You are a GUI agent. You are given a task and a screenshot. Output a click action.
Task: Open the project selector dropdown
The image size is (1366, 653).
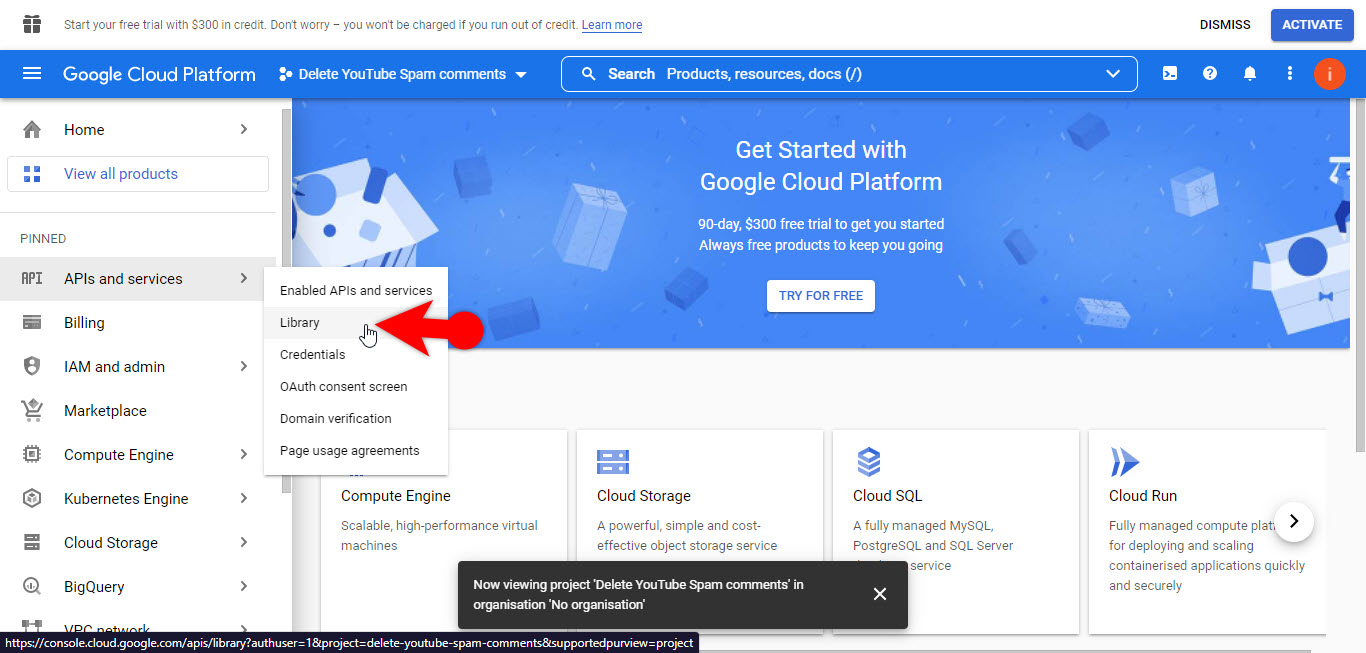click(403, 74)
